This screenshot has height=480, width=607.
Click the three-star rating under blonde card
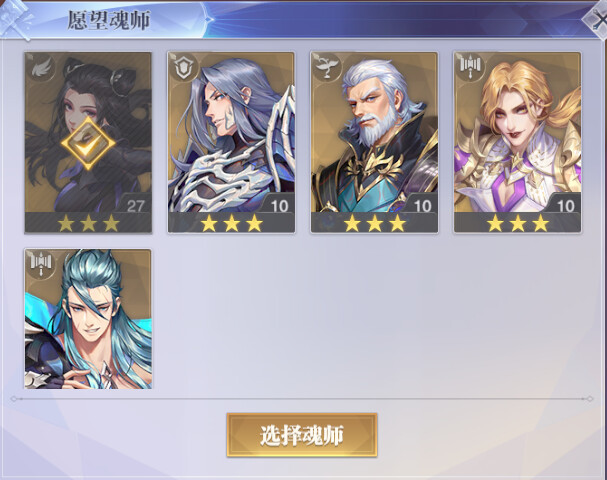[x=518, y=224]
